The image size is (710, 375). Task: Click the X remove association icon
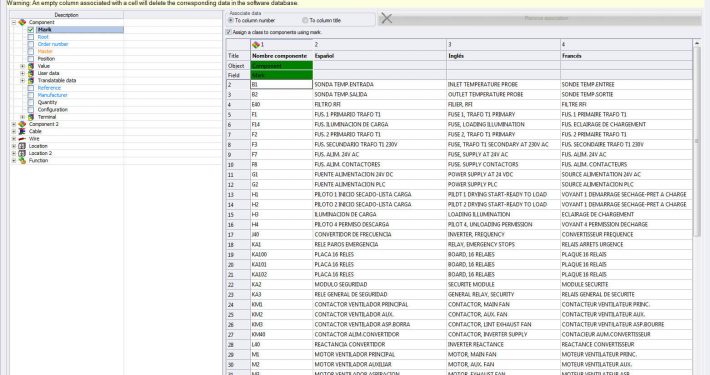[386, 18]
